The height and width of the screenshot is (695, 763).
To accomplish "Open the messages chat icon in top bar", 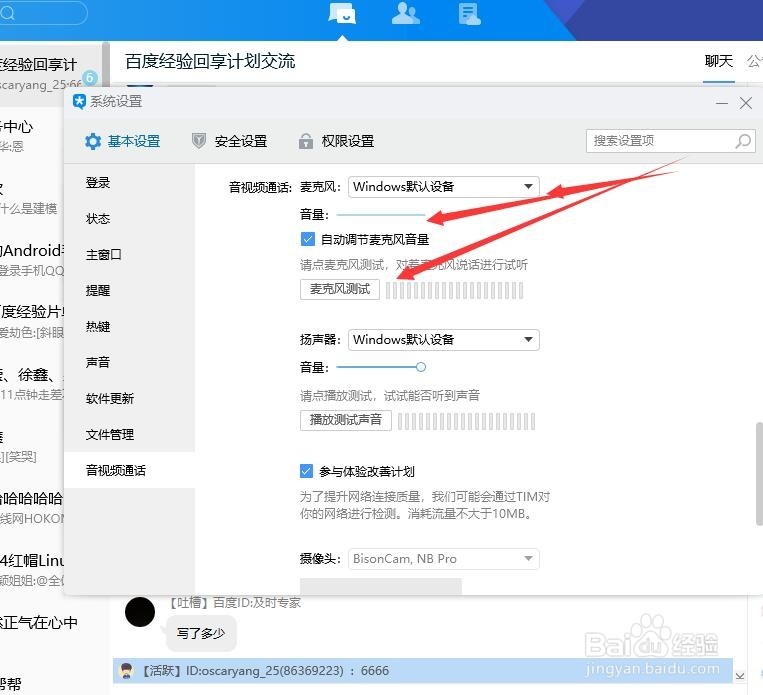I will [342, 14].
